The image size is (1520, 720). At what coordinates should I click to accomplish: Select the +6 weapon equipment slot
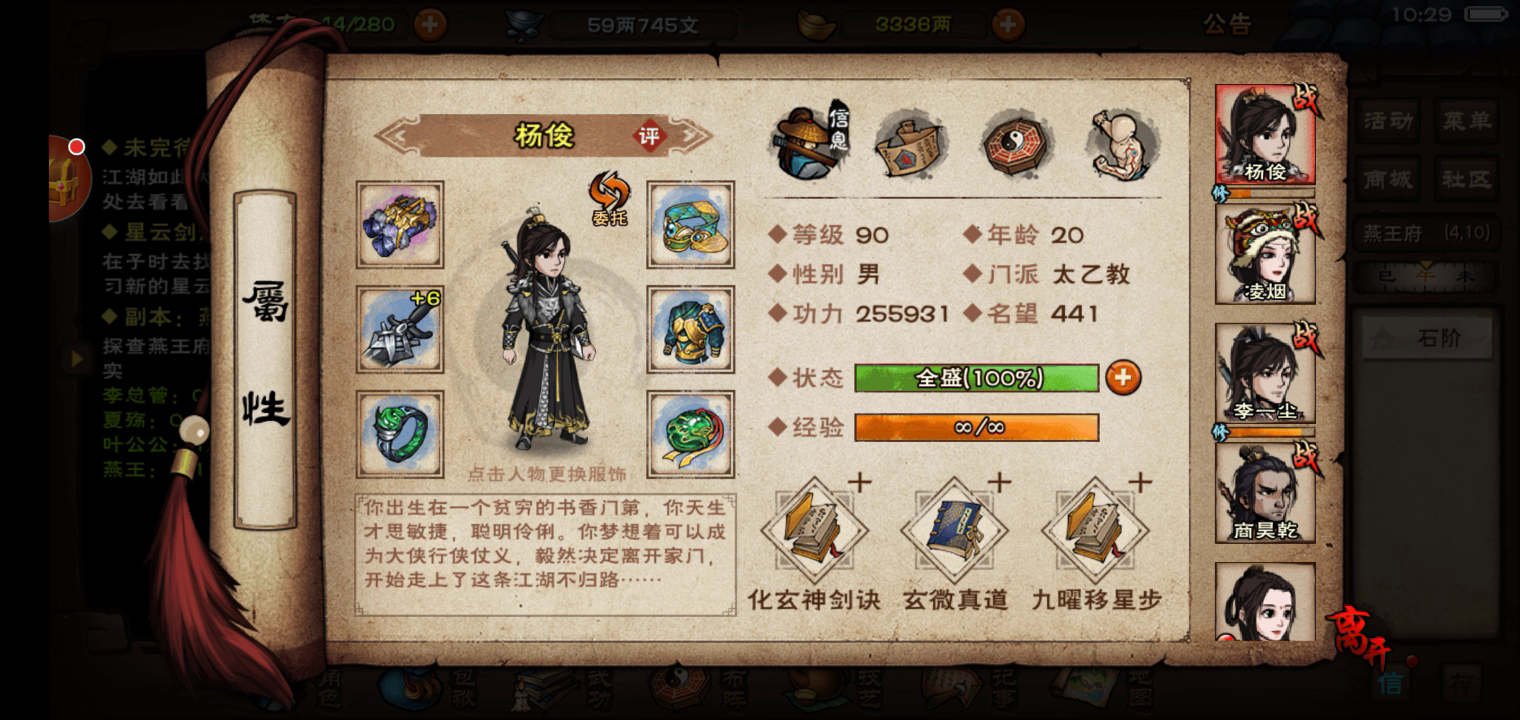coord(400,329)
